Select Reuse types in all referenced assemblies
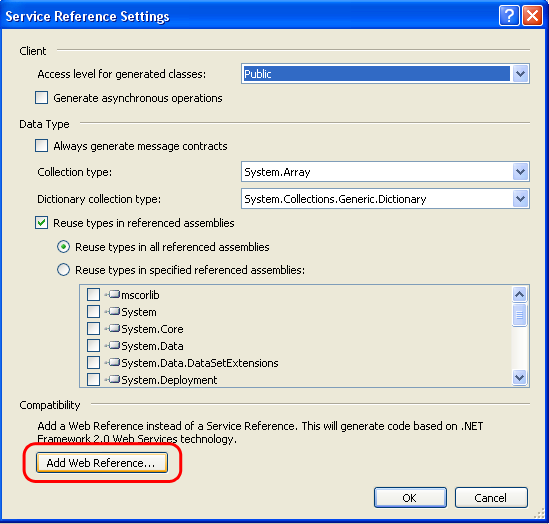The width and height of the screenshot is (549, 524). (x=63, y=247)
